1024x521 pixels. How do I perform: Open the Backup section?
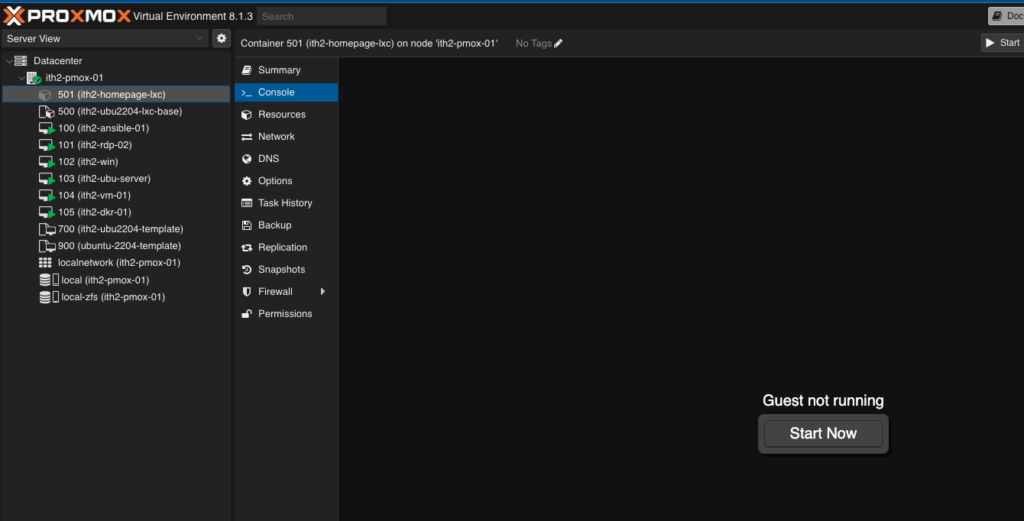pyautogui.click(x=286, y=225)
